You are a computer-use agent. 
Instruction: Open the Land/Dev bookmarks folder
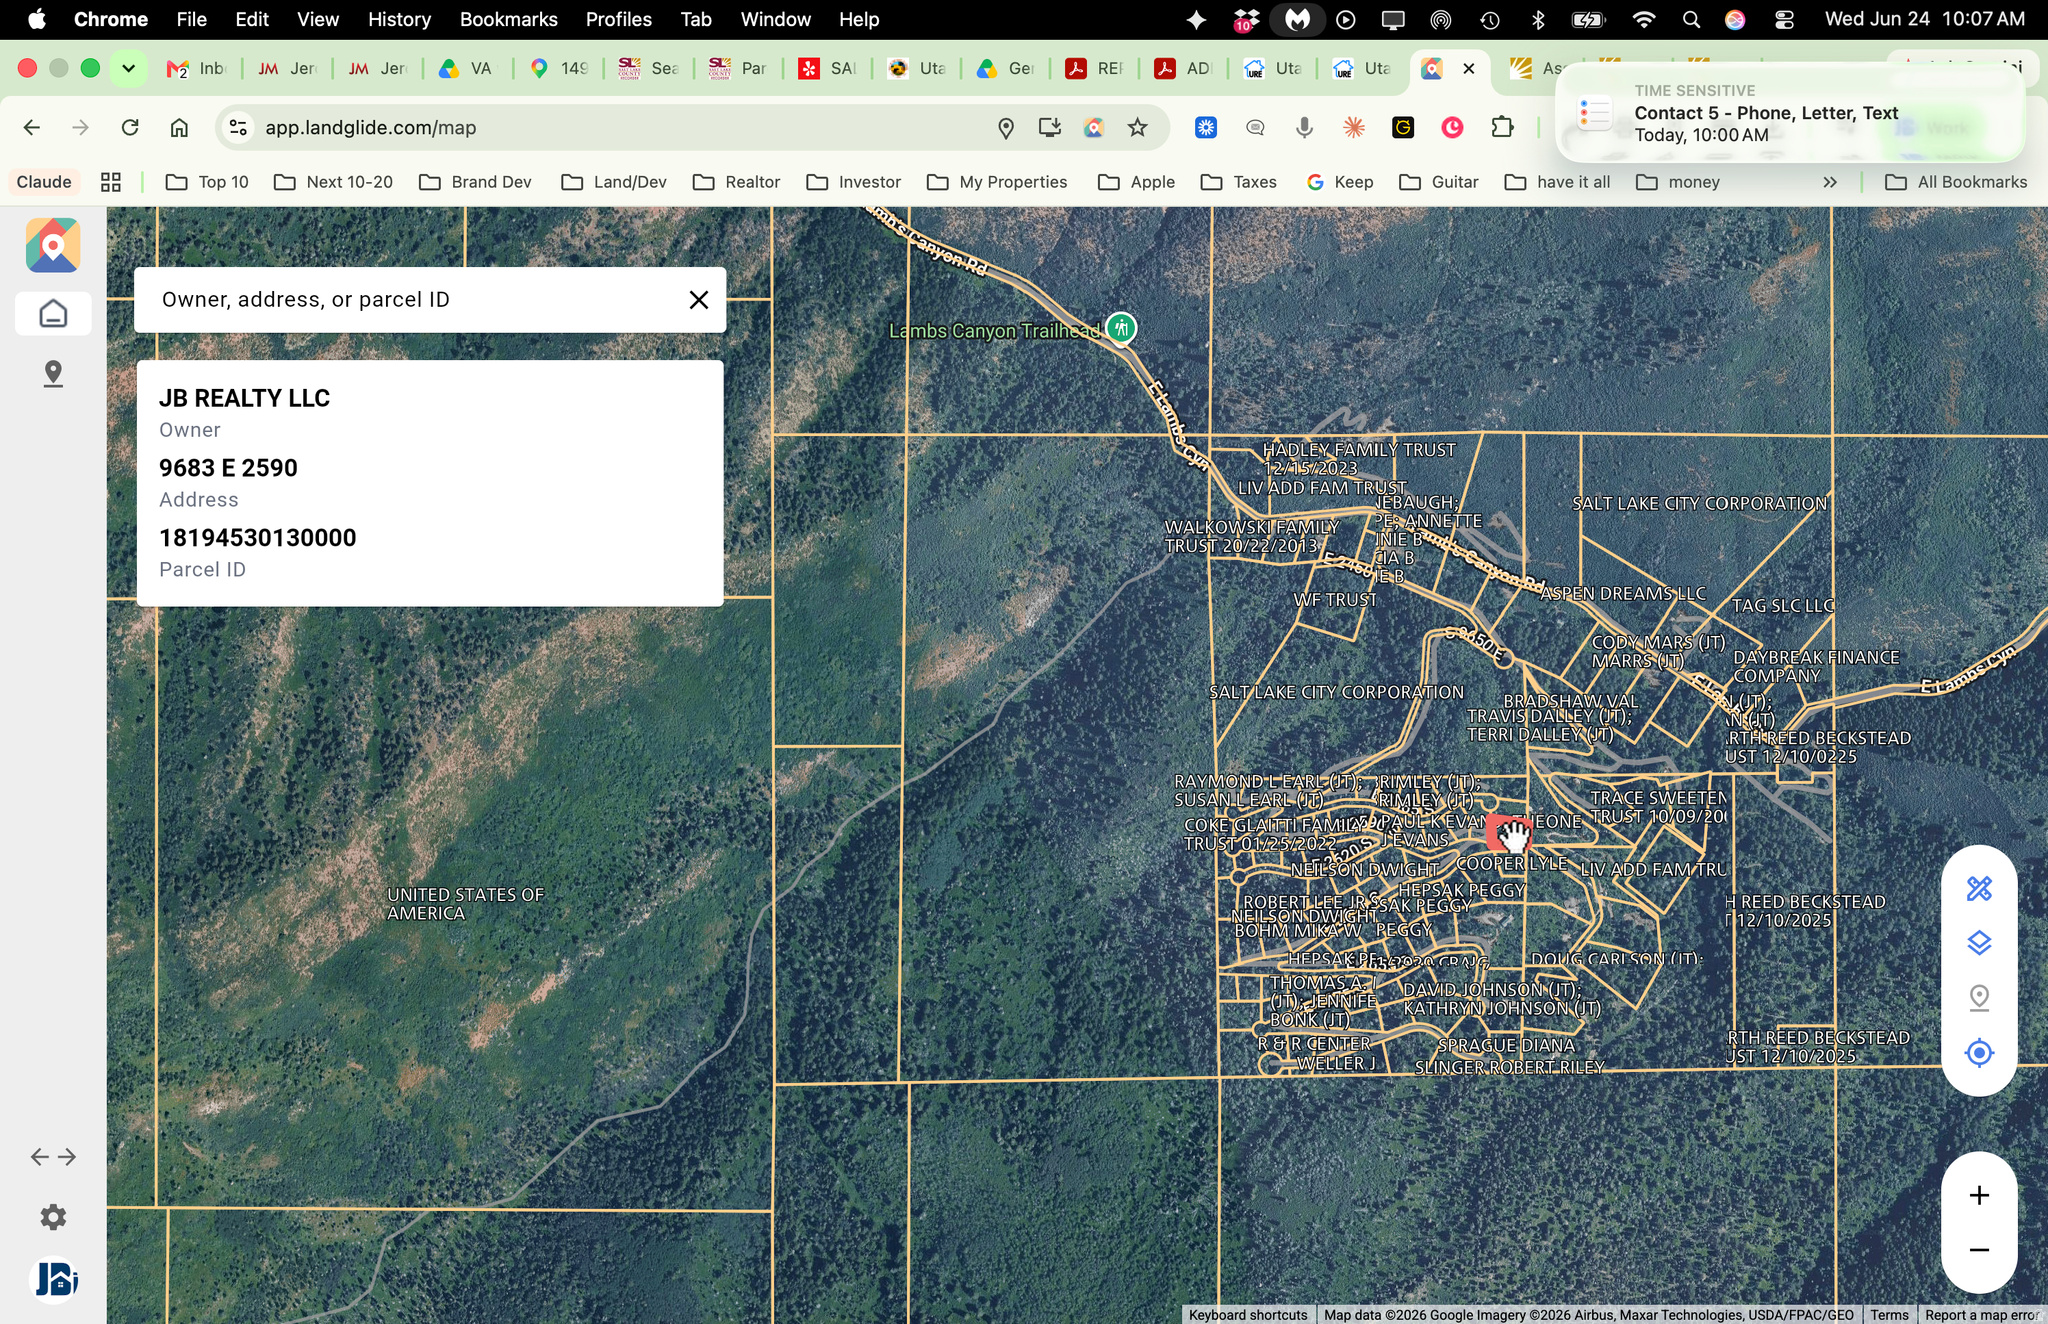click(614, 182)
